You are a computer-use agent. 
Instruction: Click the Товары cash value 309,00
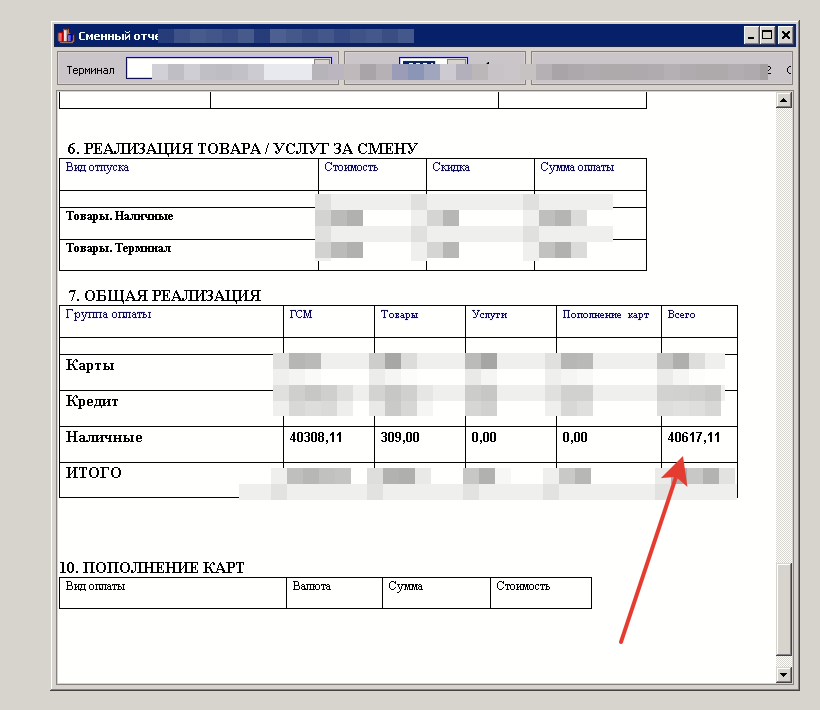tap(400, 438)
